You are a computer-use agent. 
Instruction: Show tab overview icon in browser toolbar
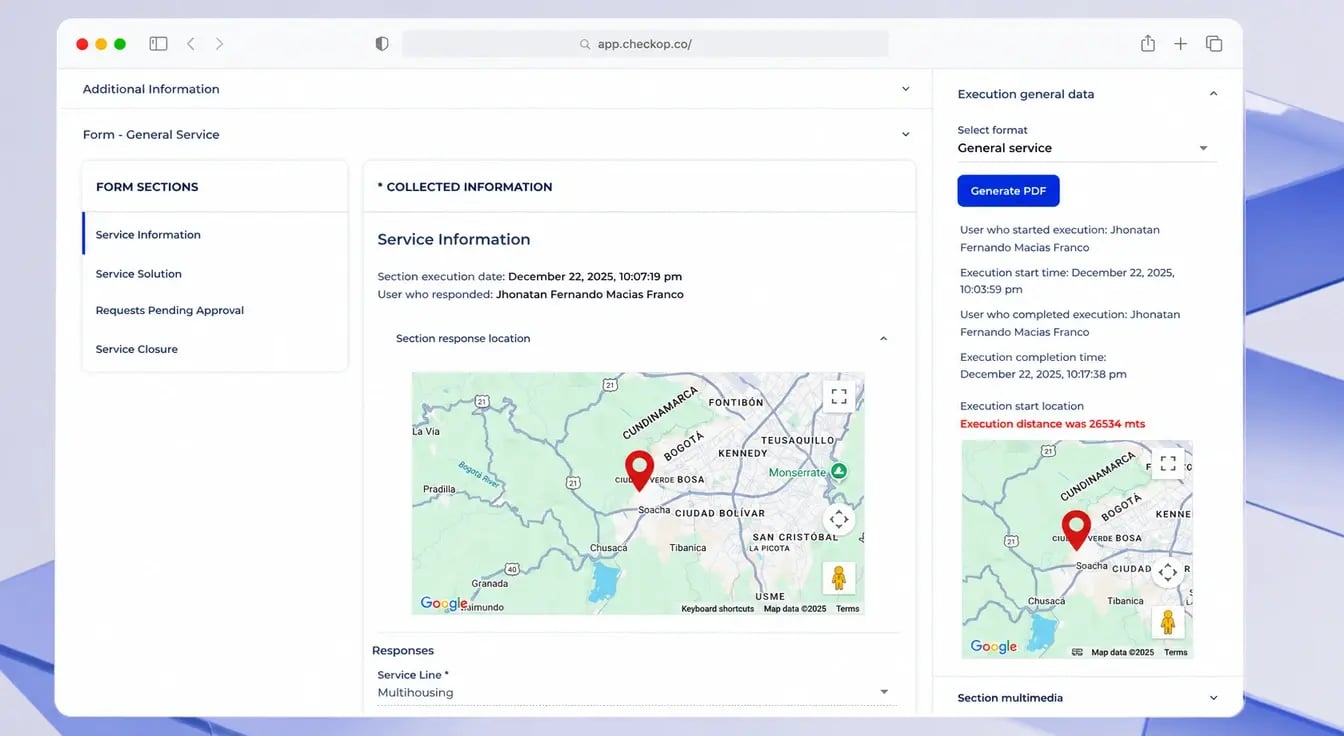(x=1214, y=44)
